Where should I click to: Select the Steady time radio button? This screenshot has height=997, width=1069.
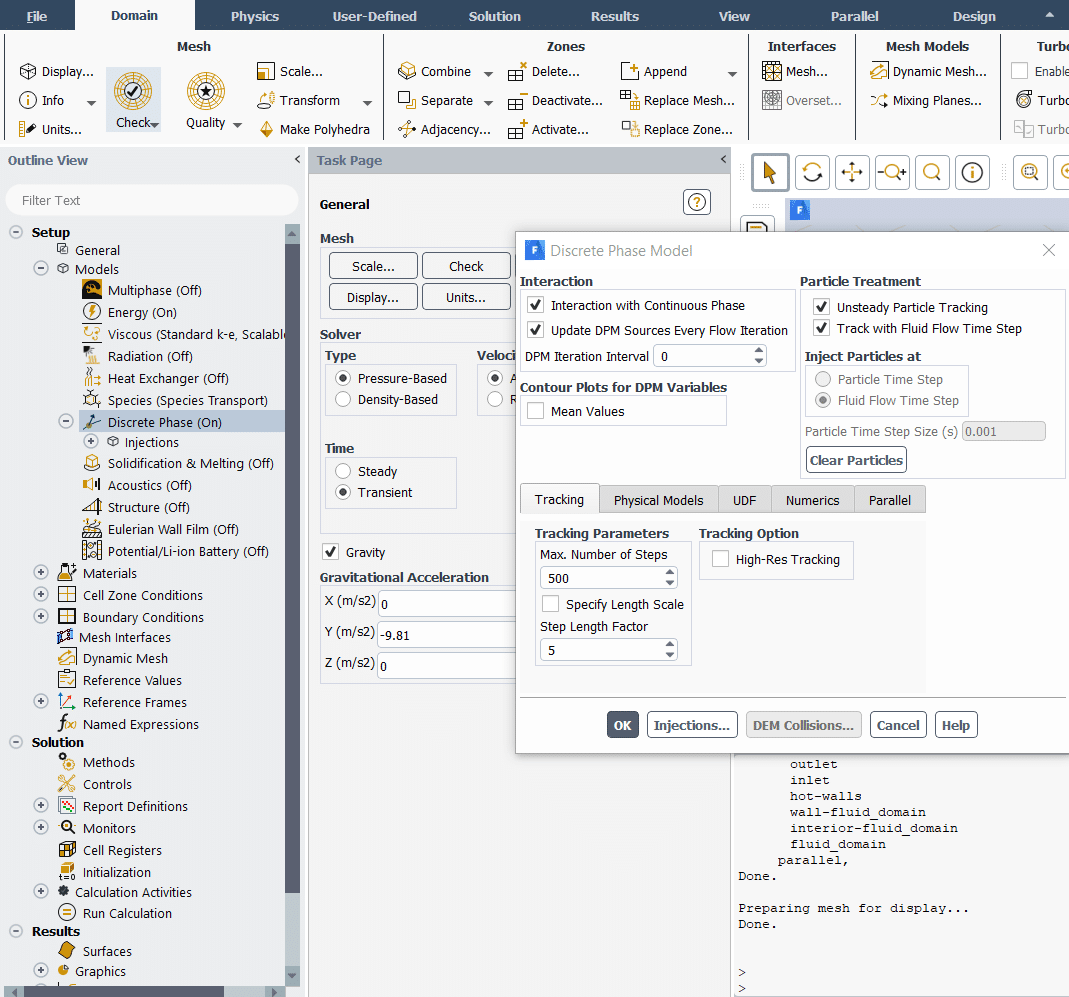[343, 471]
